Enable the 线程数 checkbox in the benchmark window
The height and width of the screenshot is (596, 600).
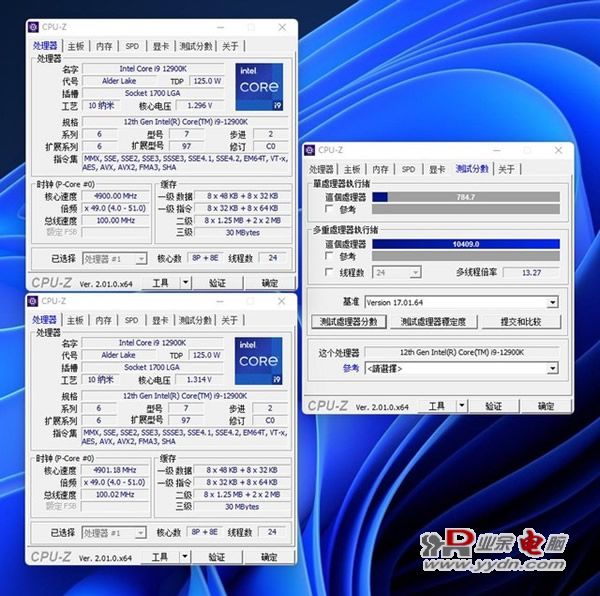(x=328, y=272)
